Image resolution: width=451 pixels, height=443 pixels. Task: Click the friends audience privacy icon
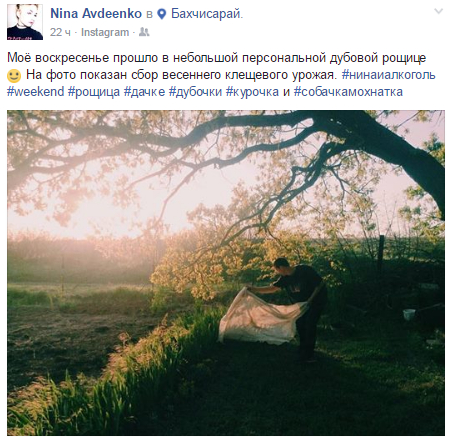[144, 32]
